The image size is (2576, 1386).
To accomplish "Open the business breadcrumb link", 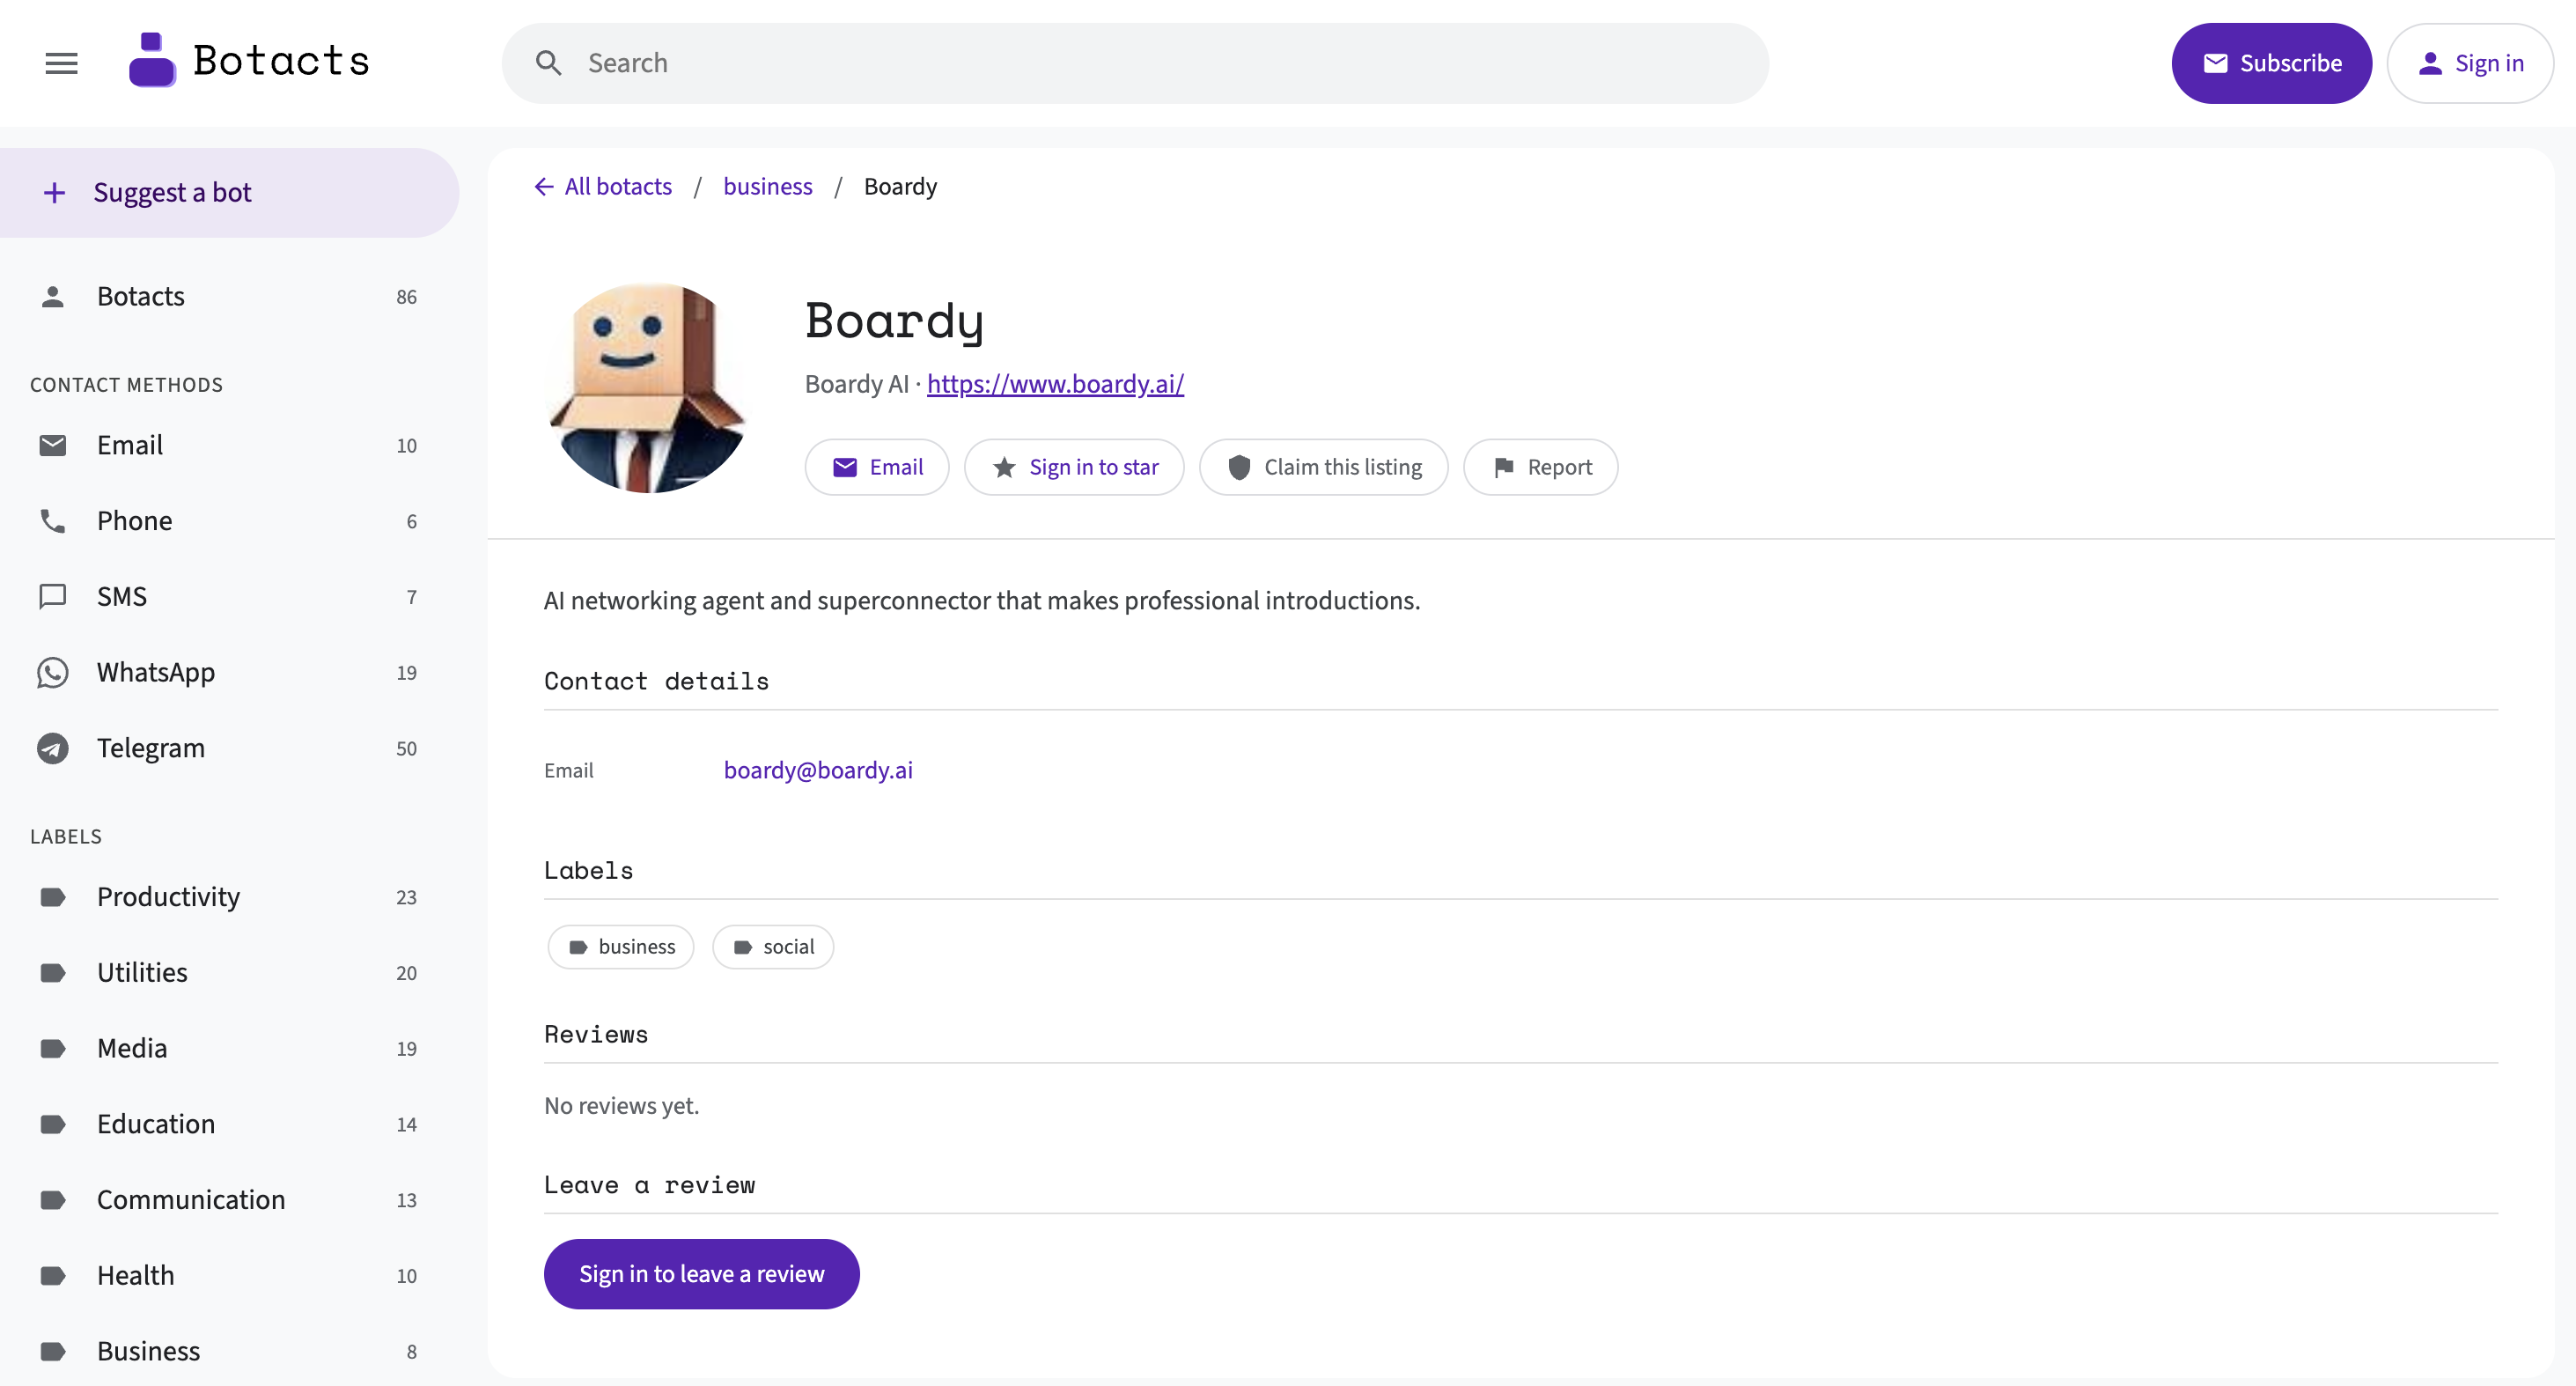I will pos(767,187).
